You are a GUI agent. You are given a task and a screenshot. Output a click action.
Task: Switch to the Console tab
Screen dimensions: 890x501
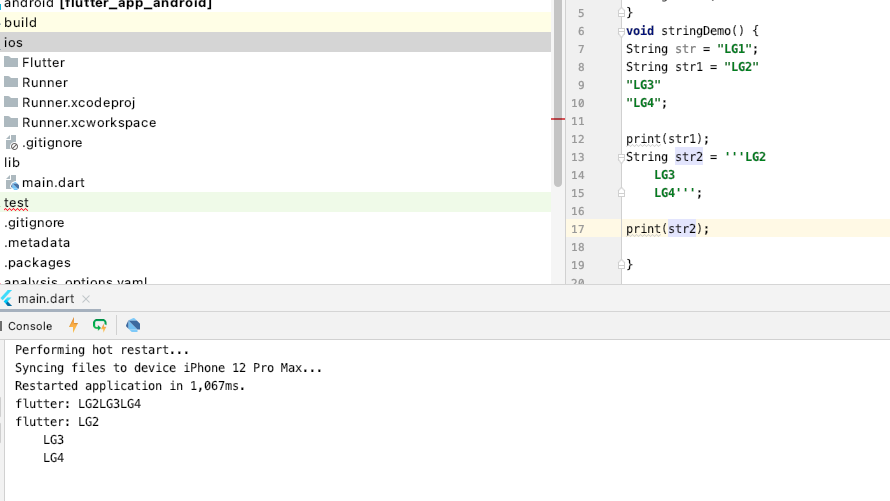(x=30, y=326)
